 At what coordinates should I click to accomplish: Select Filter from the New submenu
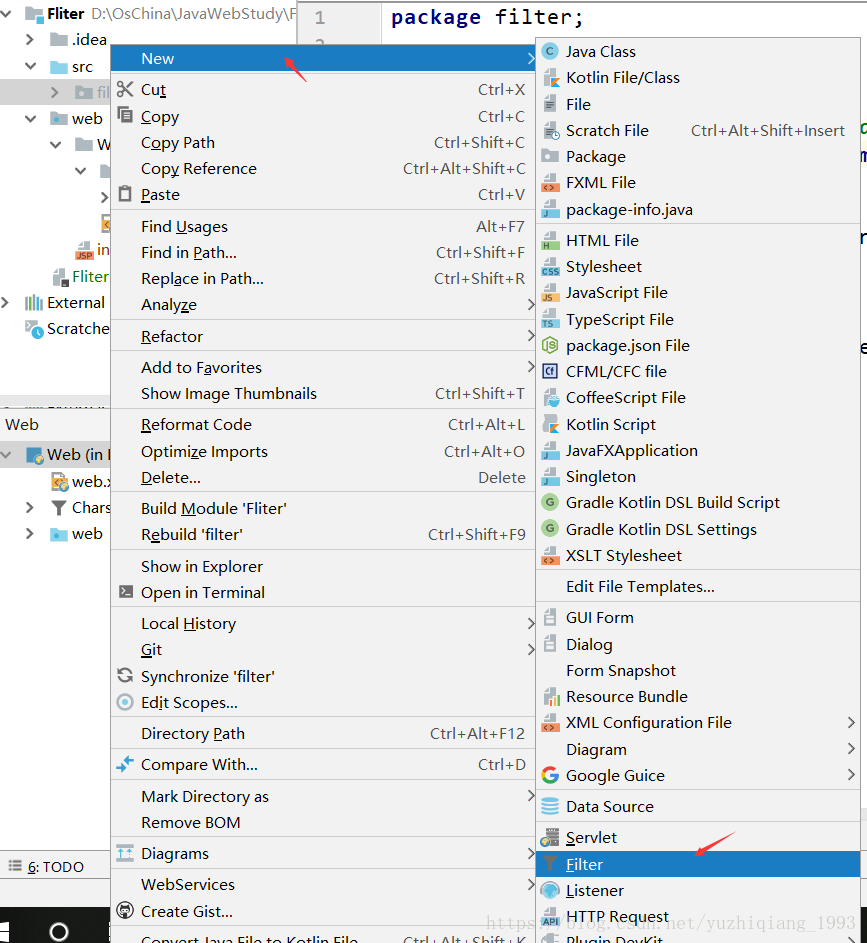pos(585,865)
